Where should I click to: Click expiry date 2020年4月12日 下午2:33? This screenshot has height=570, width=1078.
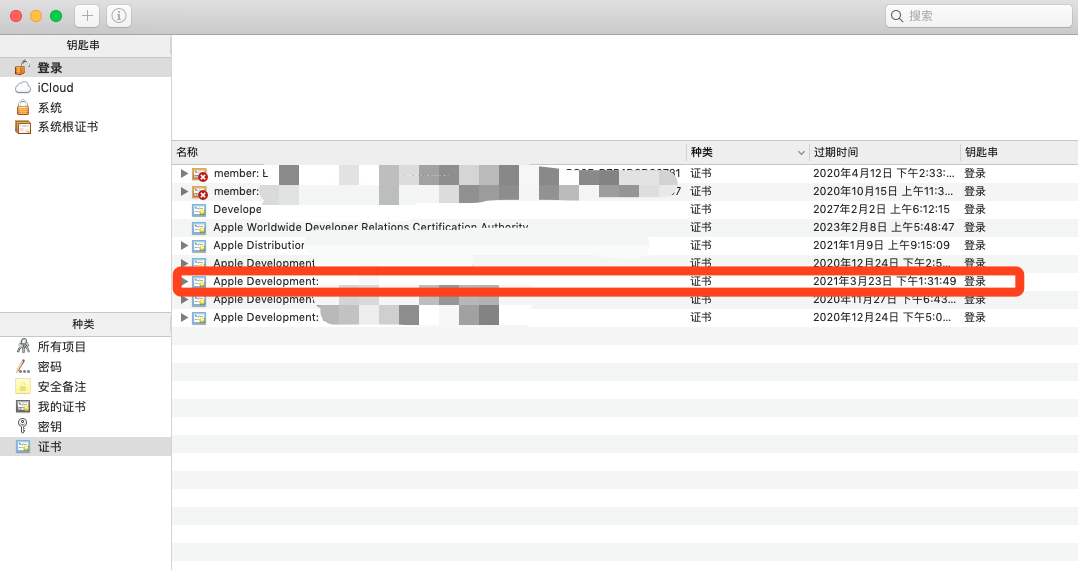click(883, 173)
